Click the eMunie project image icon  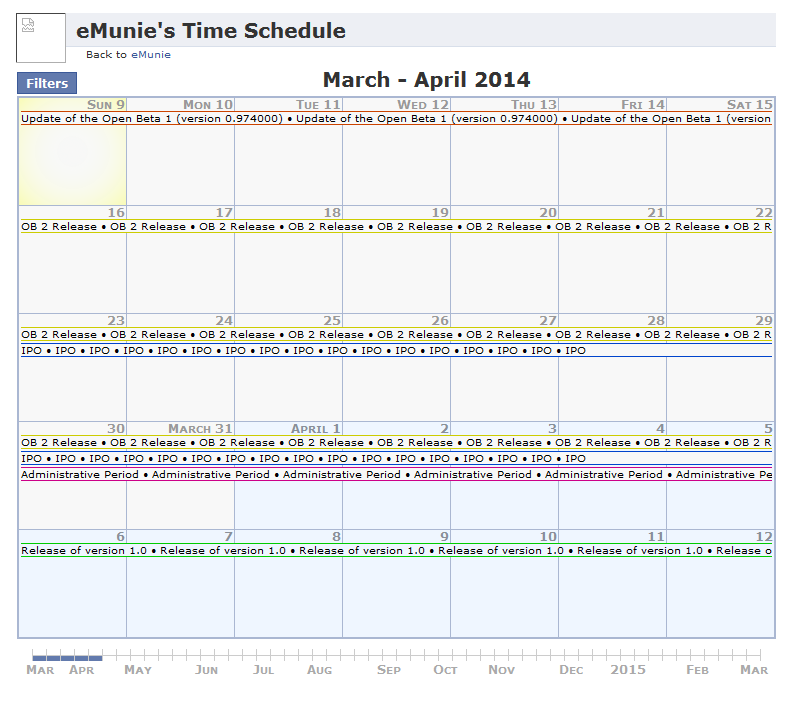pyautogui.click(x=40, y=38)
